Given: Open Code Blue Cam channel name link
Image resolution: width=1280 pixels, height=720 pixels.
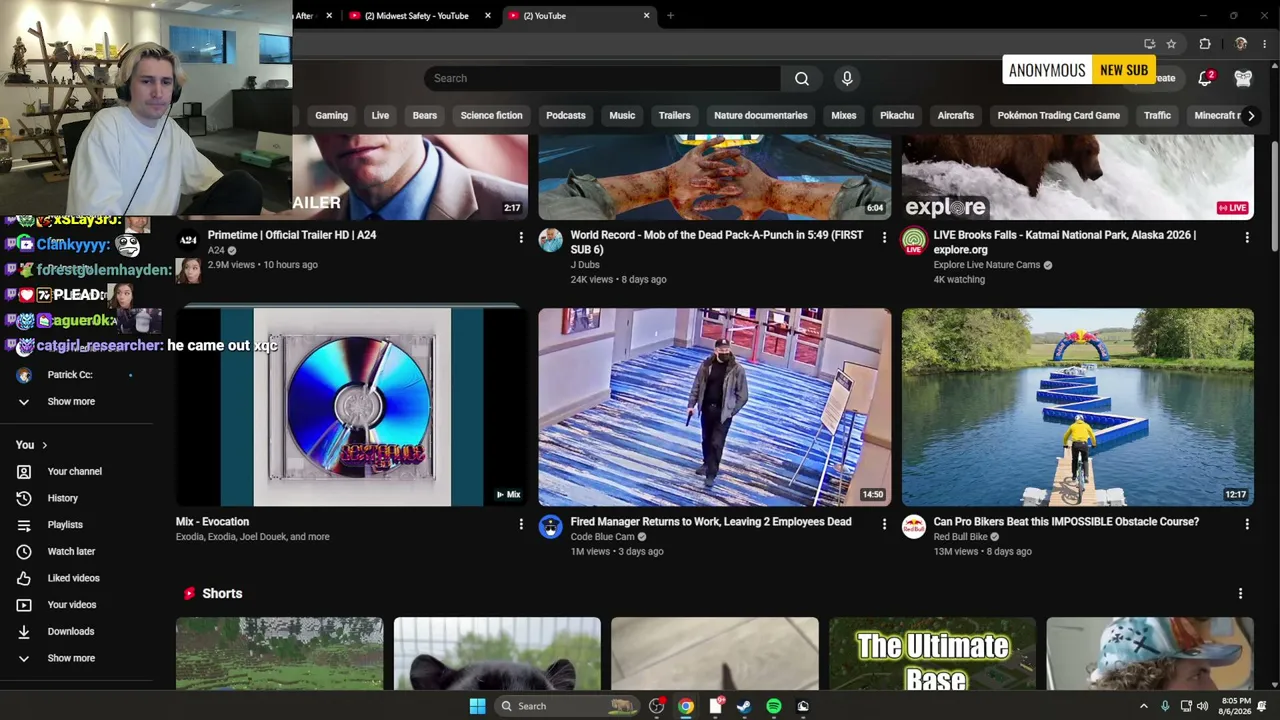Looking at the screenshot, I should pos(602,537).
